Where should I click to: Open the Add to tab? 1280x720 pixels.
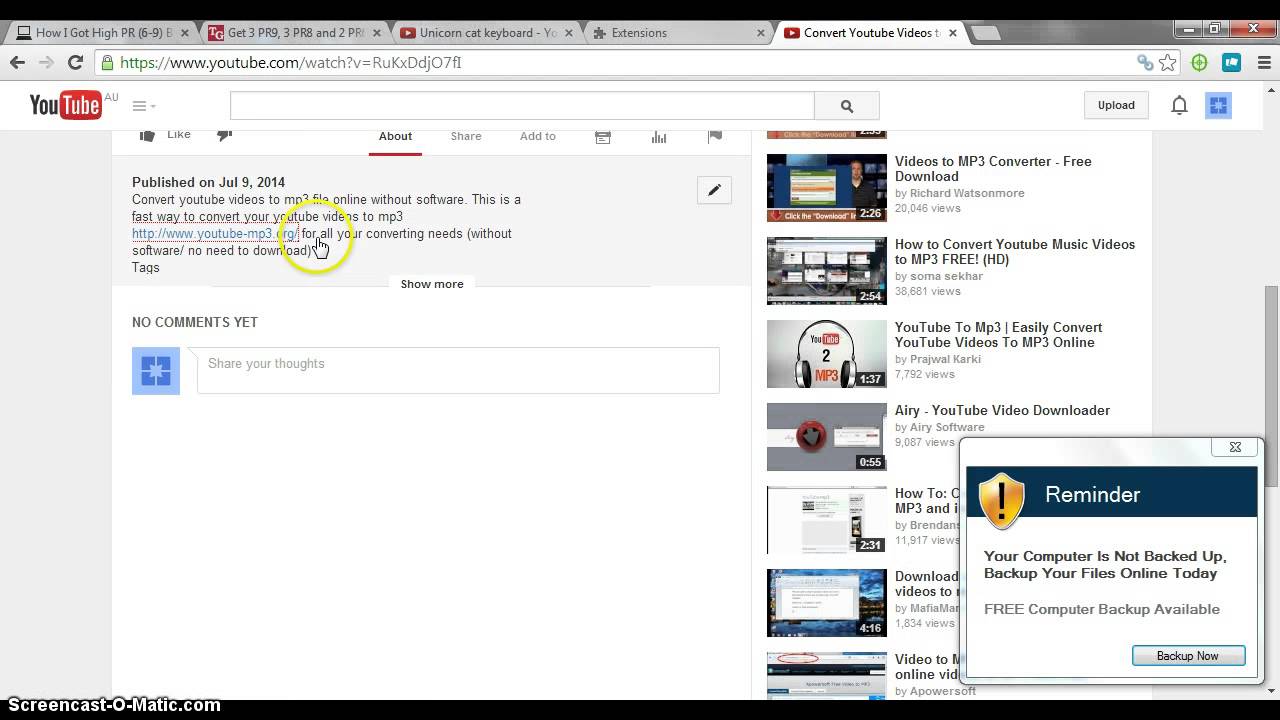click(538, 136)
